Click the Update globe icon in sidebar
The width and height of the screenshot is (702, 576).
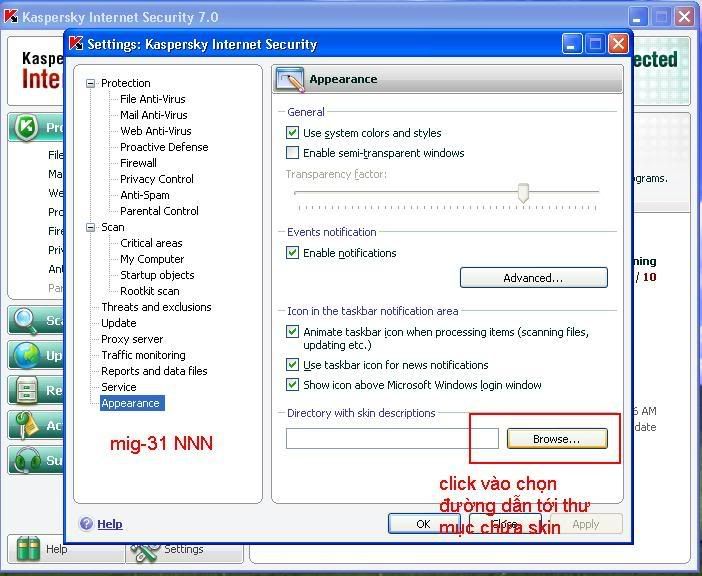[26, 355]
